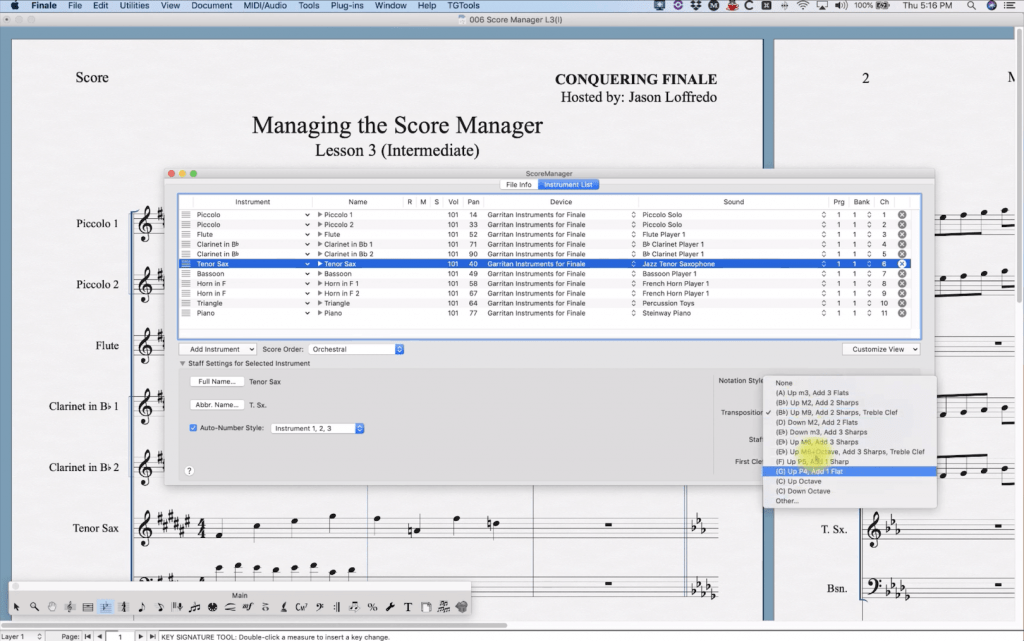Select the Tuplet tool
Viewport: 1024px width, 641px height.
(x=195, y=606)
